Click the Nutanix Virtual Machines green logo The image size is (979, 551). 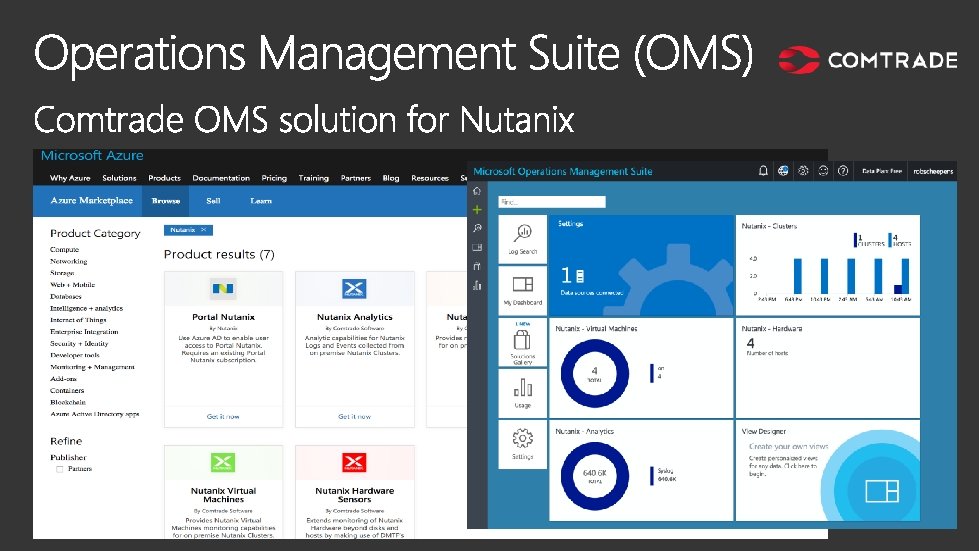click(223, 462)
